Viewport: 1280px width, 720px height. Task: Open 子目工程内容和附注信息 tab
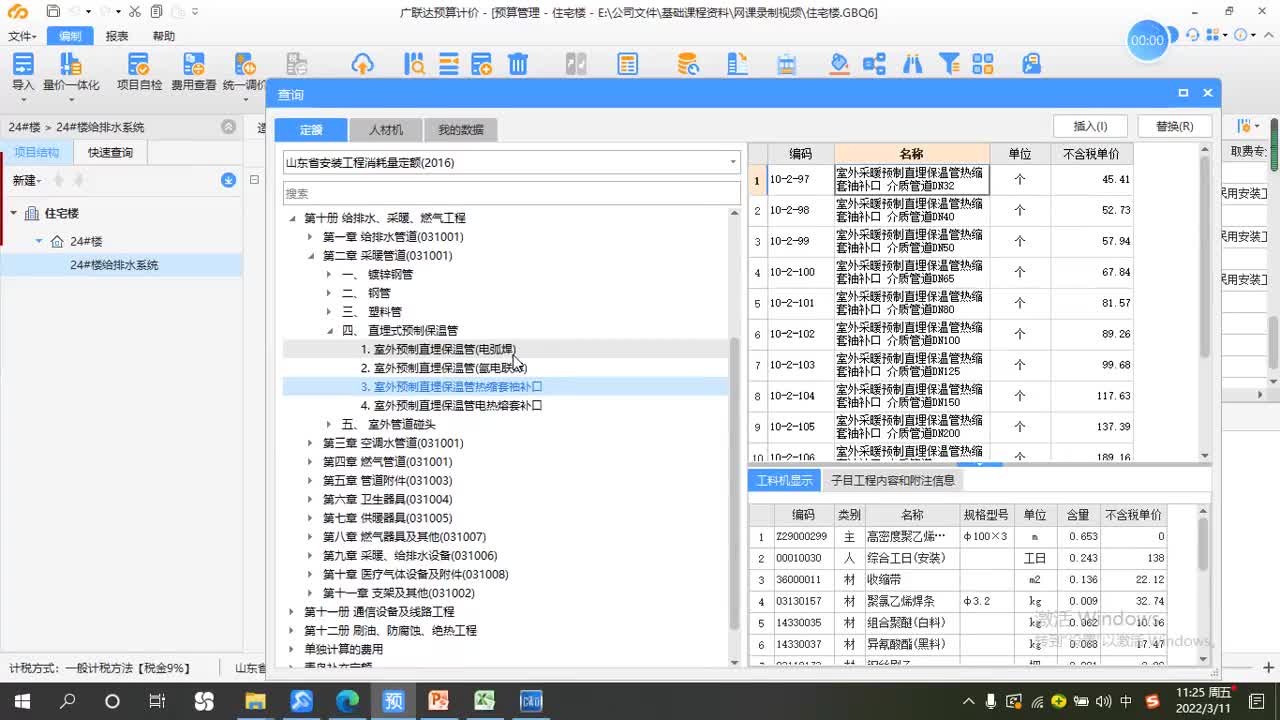tap(893, 480)
